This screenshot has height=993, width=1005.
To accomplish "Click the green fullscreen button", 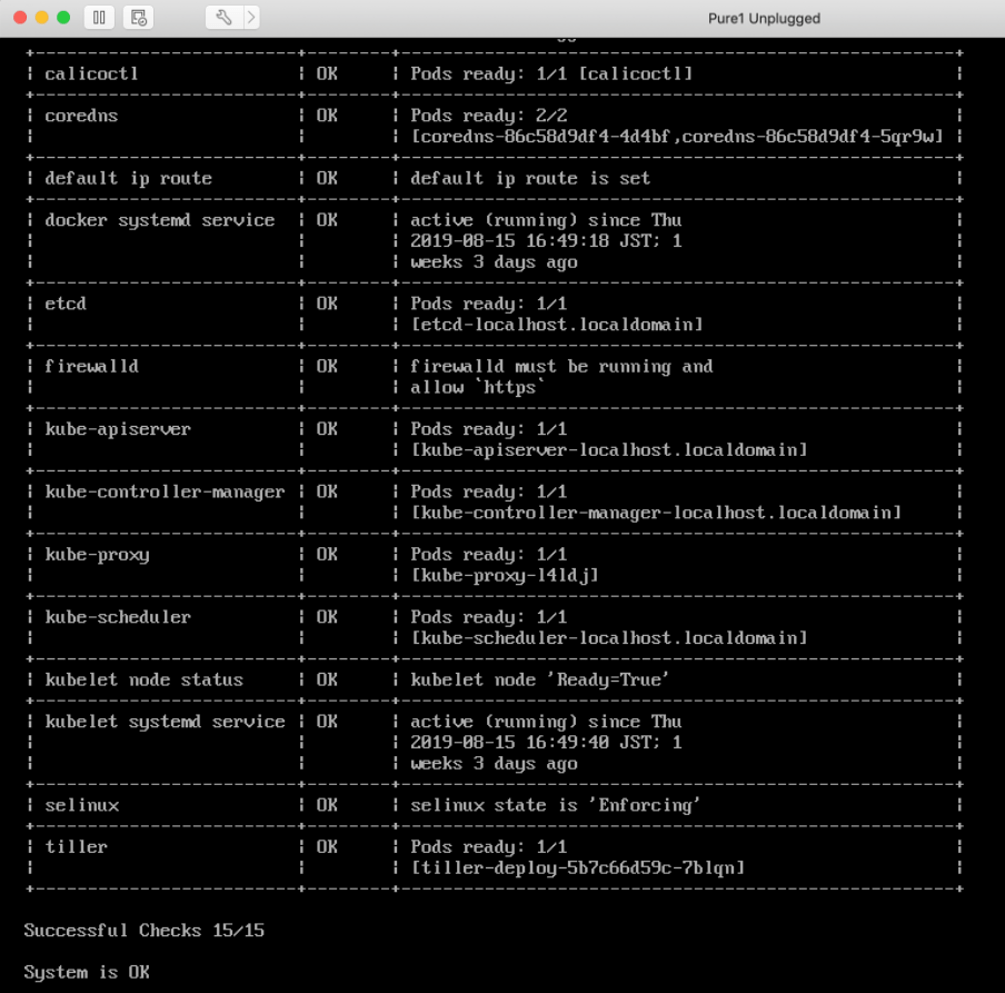I will pos(63,17).
